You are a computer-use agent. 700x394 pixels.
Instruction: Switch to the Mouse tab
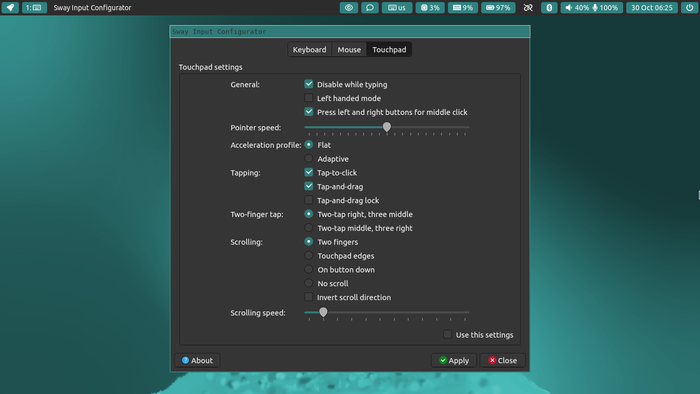coord(349,50)
